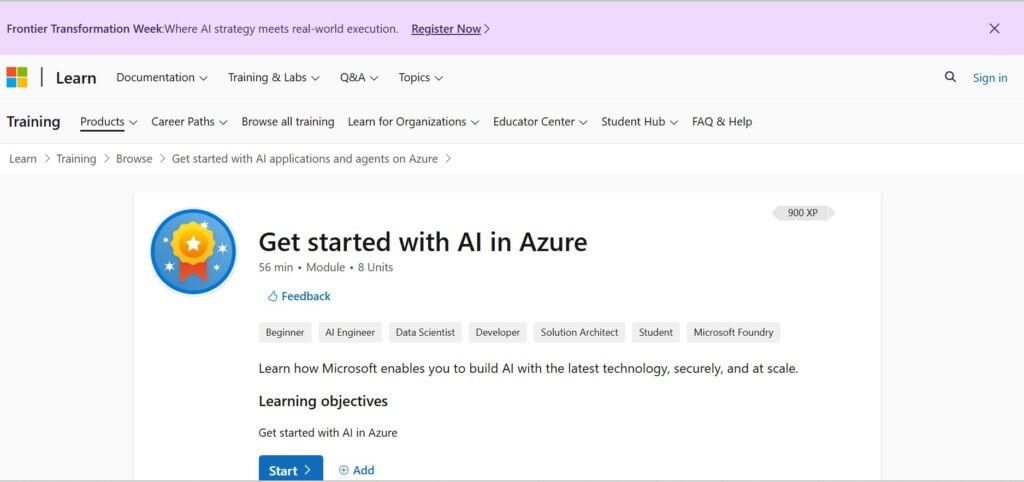The width and height of the screenshot is (1024, 482).
Task: Click the Sign in link
Action: (x=989, y=78)
